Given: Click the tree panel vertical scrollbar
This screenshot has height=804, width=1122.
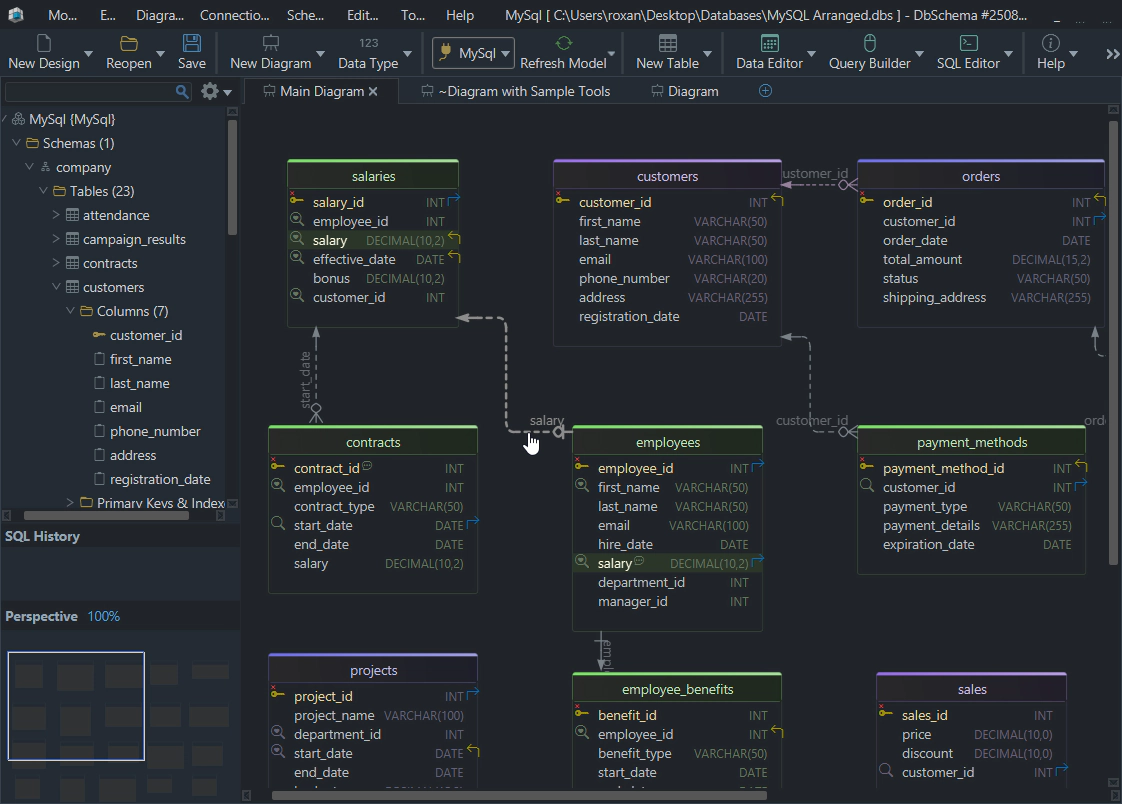Looking at the screenshot, I should click(232, 177).
